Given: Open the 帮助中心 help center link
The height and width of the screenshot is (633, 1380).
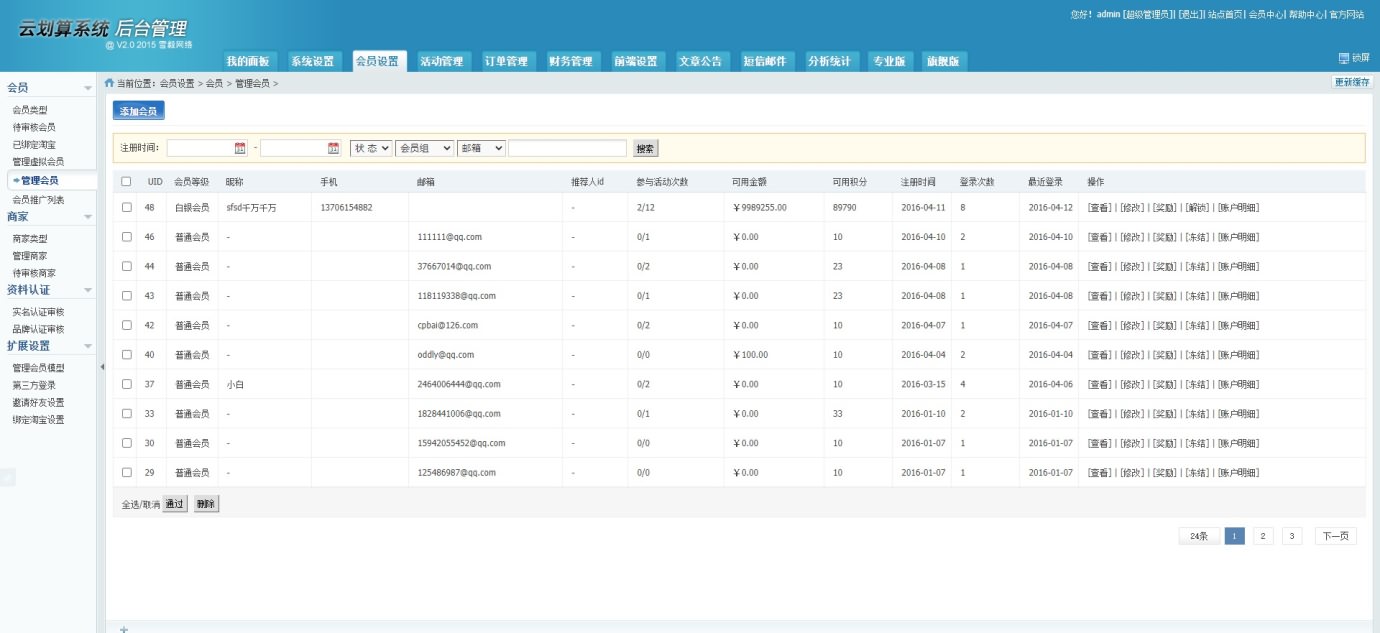Looking at the screenshot, I should coord(1306,15).
